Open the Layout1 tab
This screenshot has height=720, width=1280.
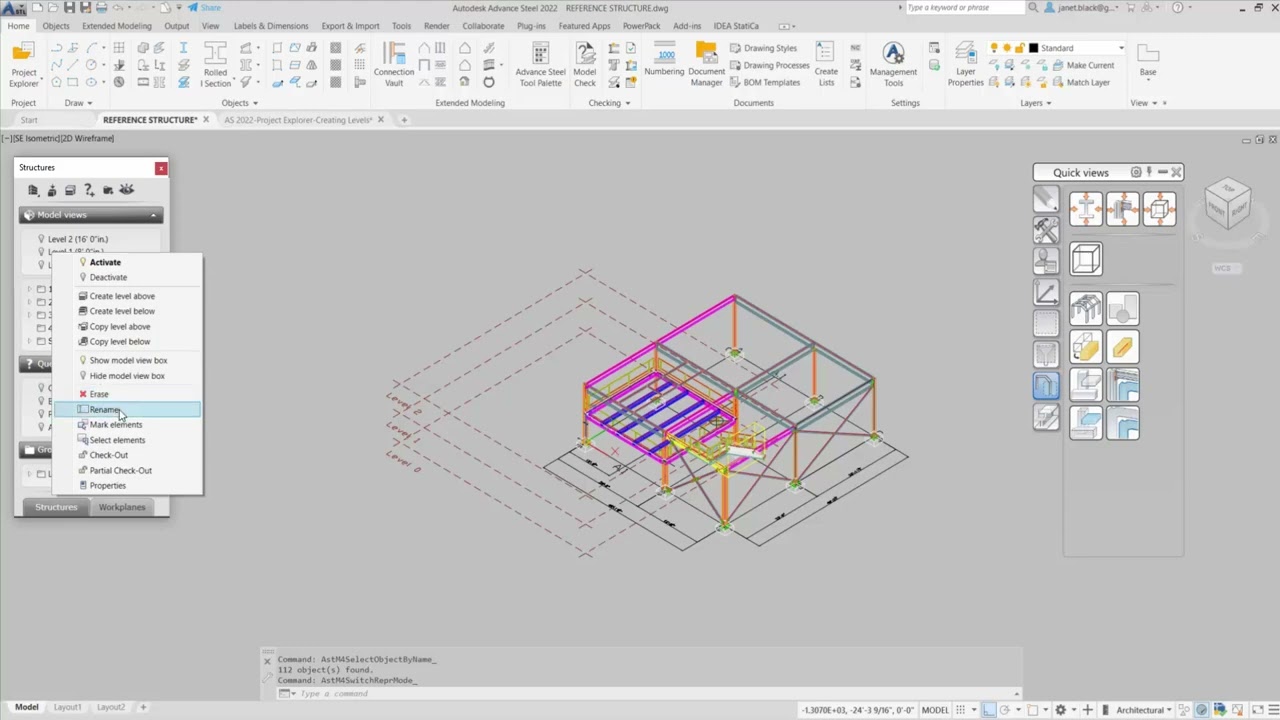pyautogui.click(x=67, y=707)
